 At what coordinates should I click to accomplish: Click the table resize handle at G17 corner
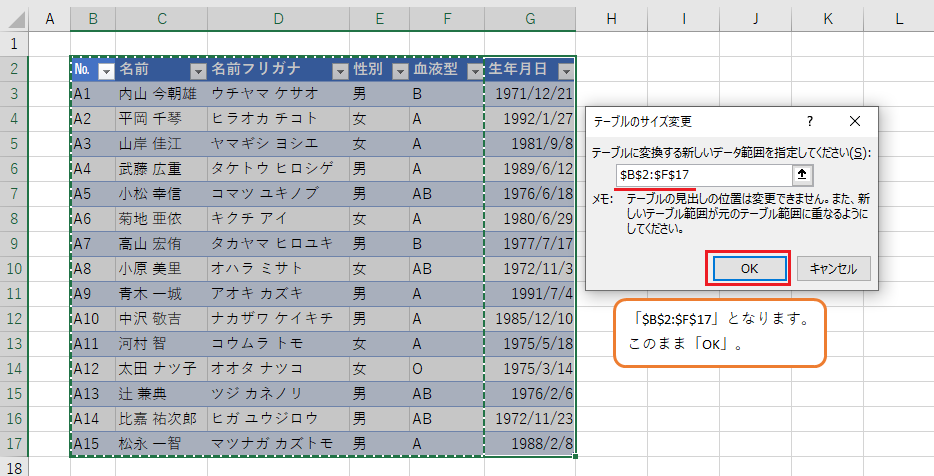pyautogui.click(x=575, y=457)
